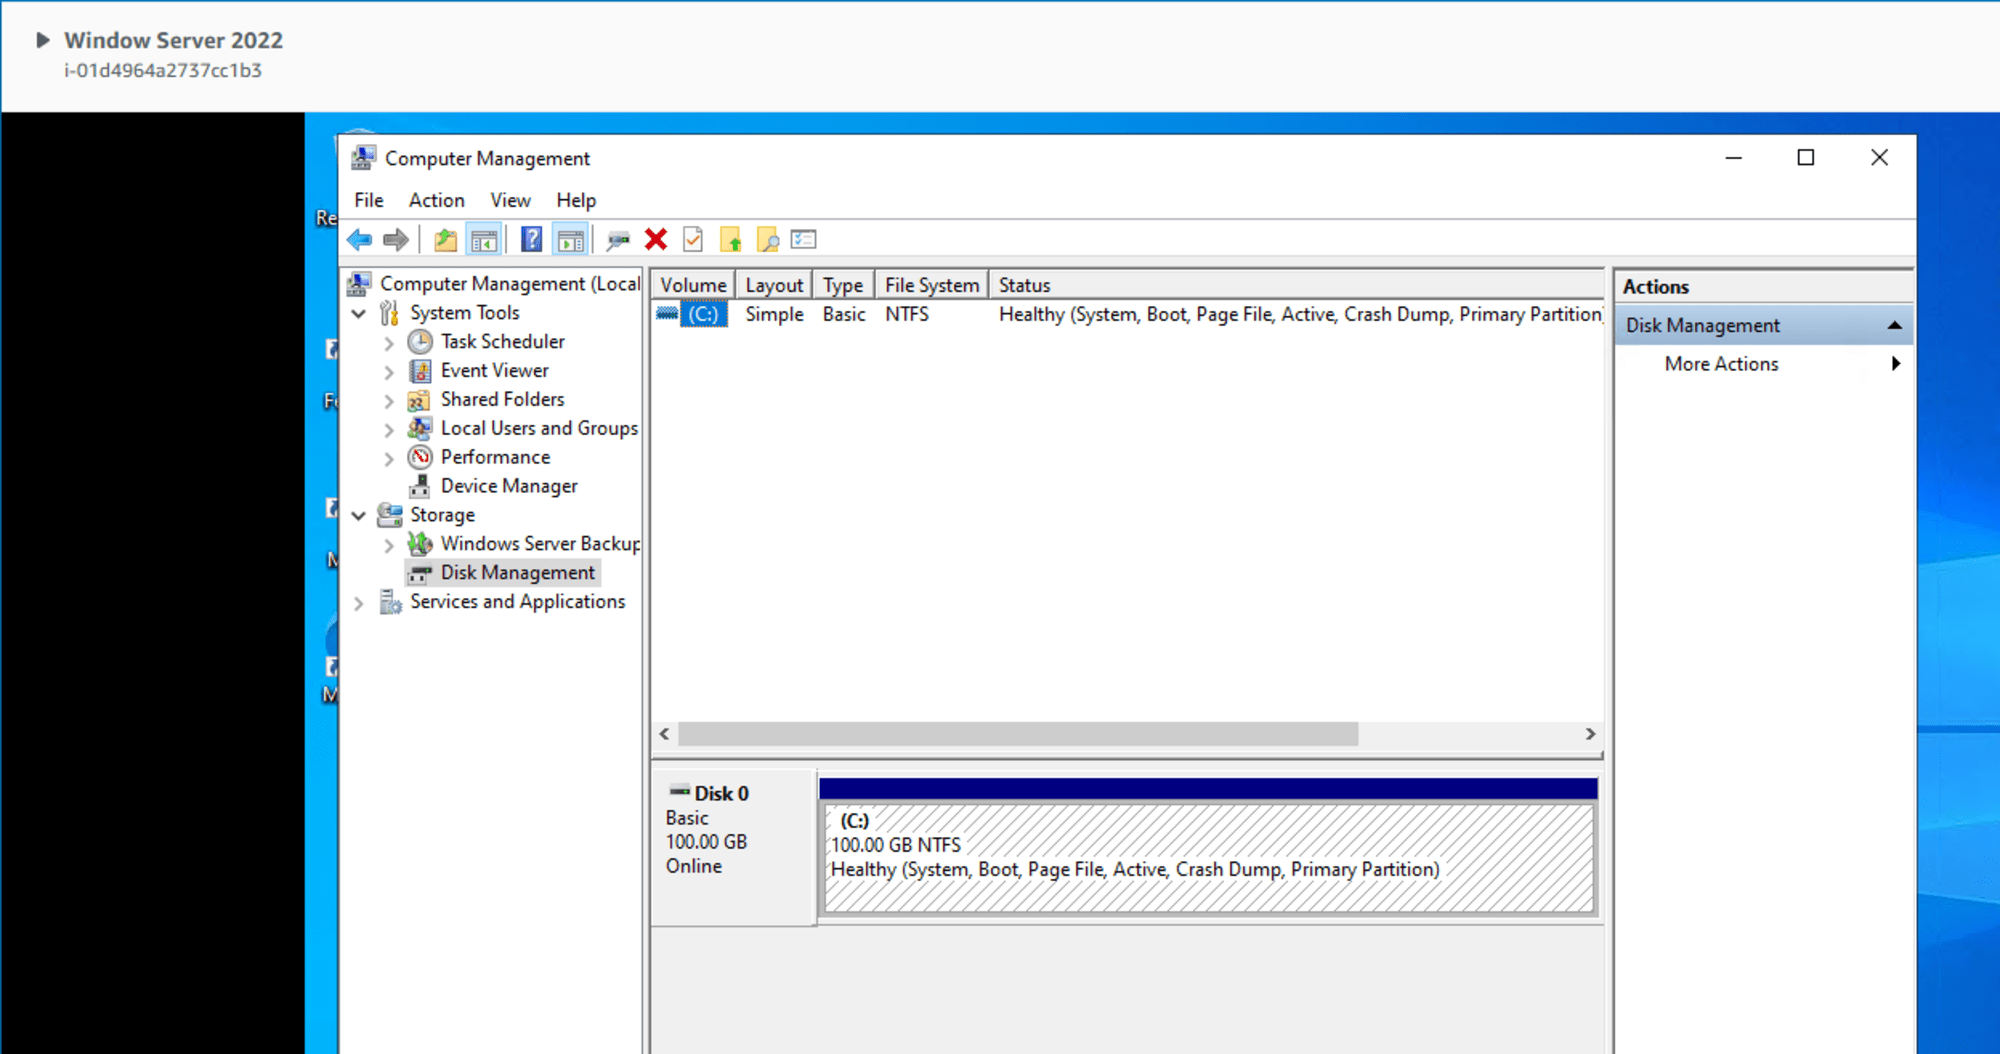Select Task Scheduler label in tree
2000x1054 pixels.
click(503, 342)
